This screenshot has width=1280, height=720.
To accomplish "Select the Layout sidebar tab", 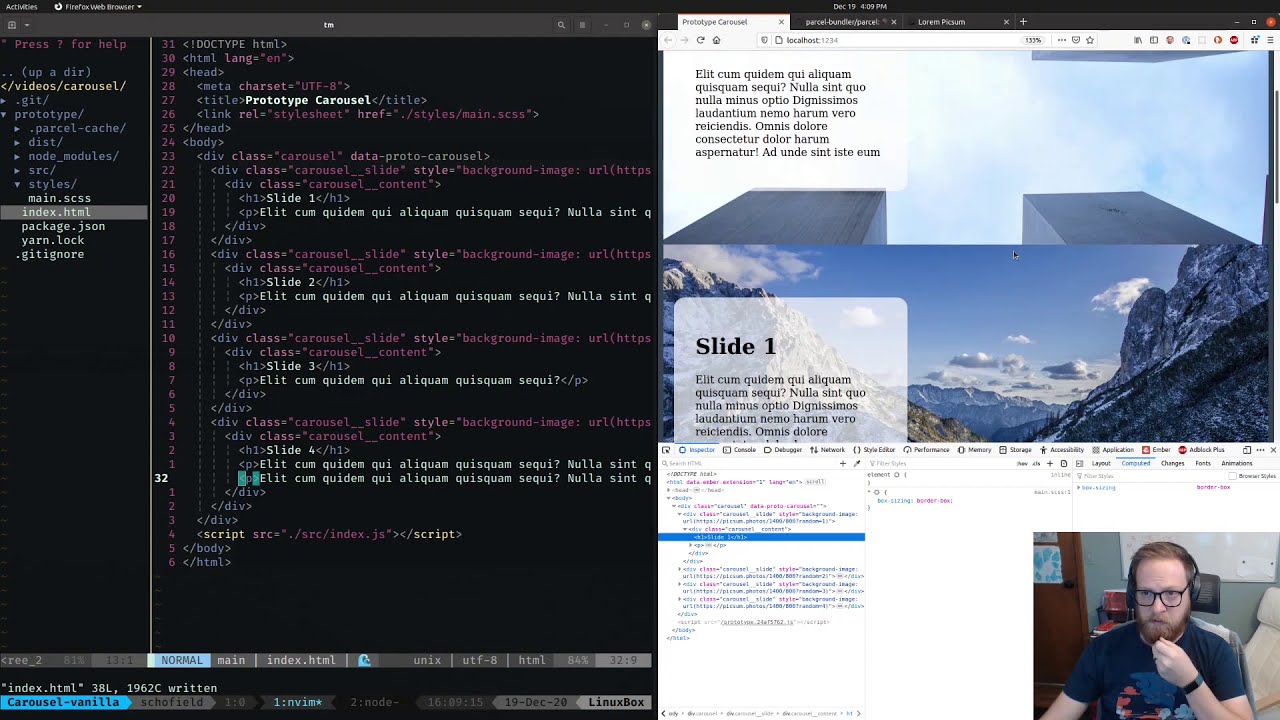I will pyautogui.click(x=1101, y=463).
